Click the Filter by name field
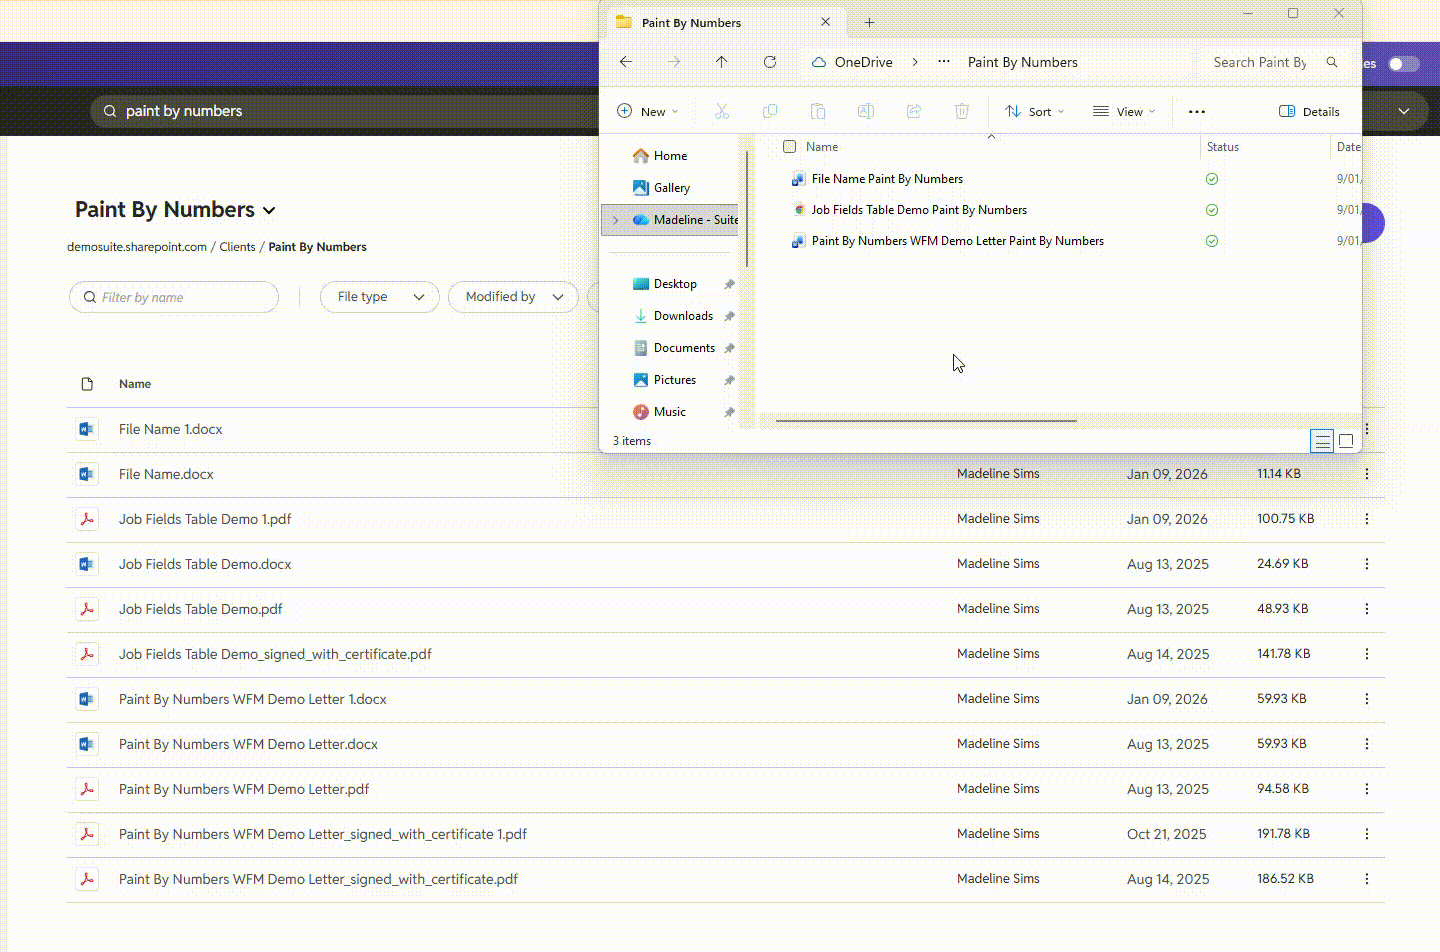Screen dimensions: 1440x952 pos(174,297)
